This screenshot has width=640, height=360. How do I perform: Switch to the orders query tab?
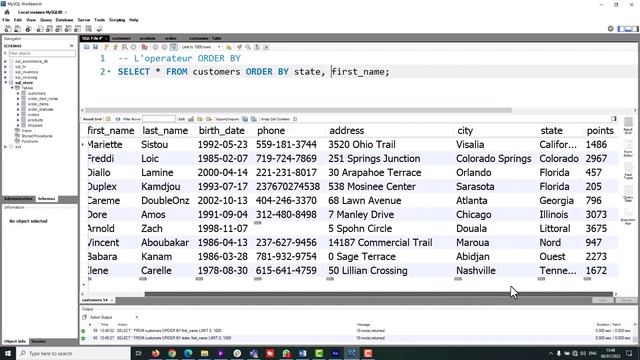(x=171, y=38)
